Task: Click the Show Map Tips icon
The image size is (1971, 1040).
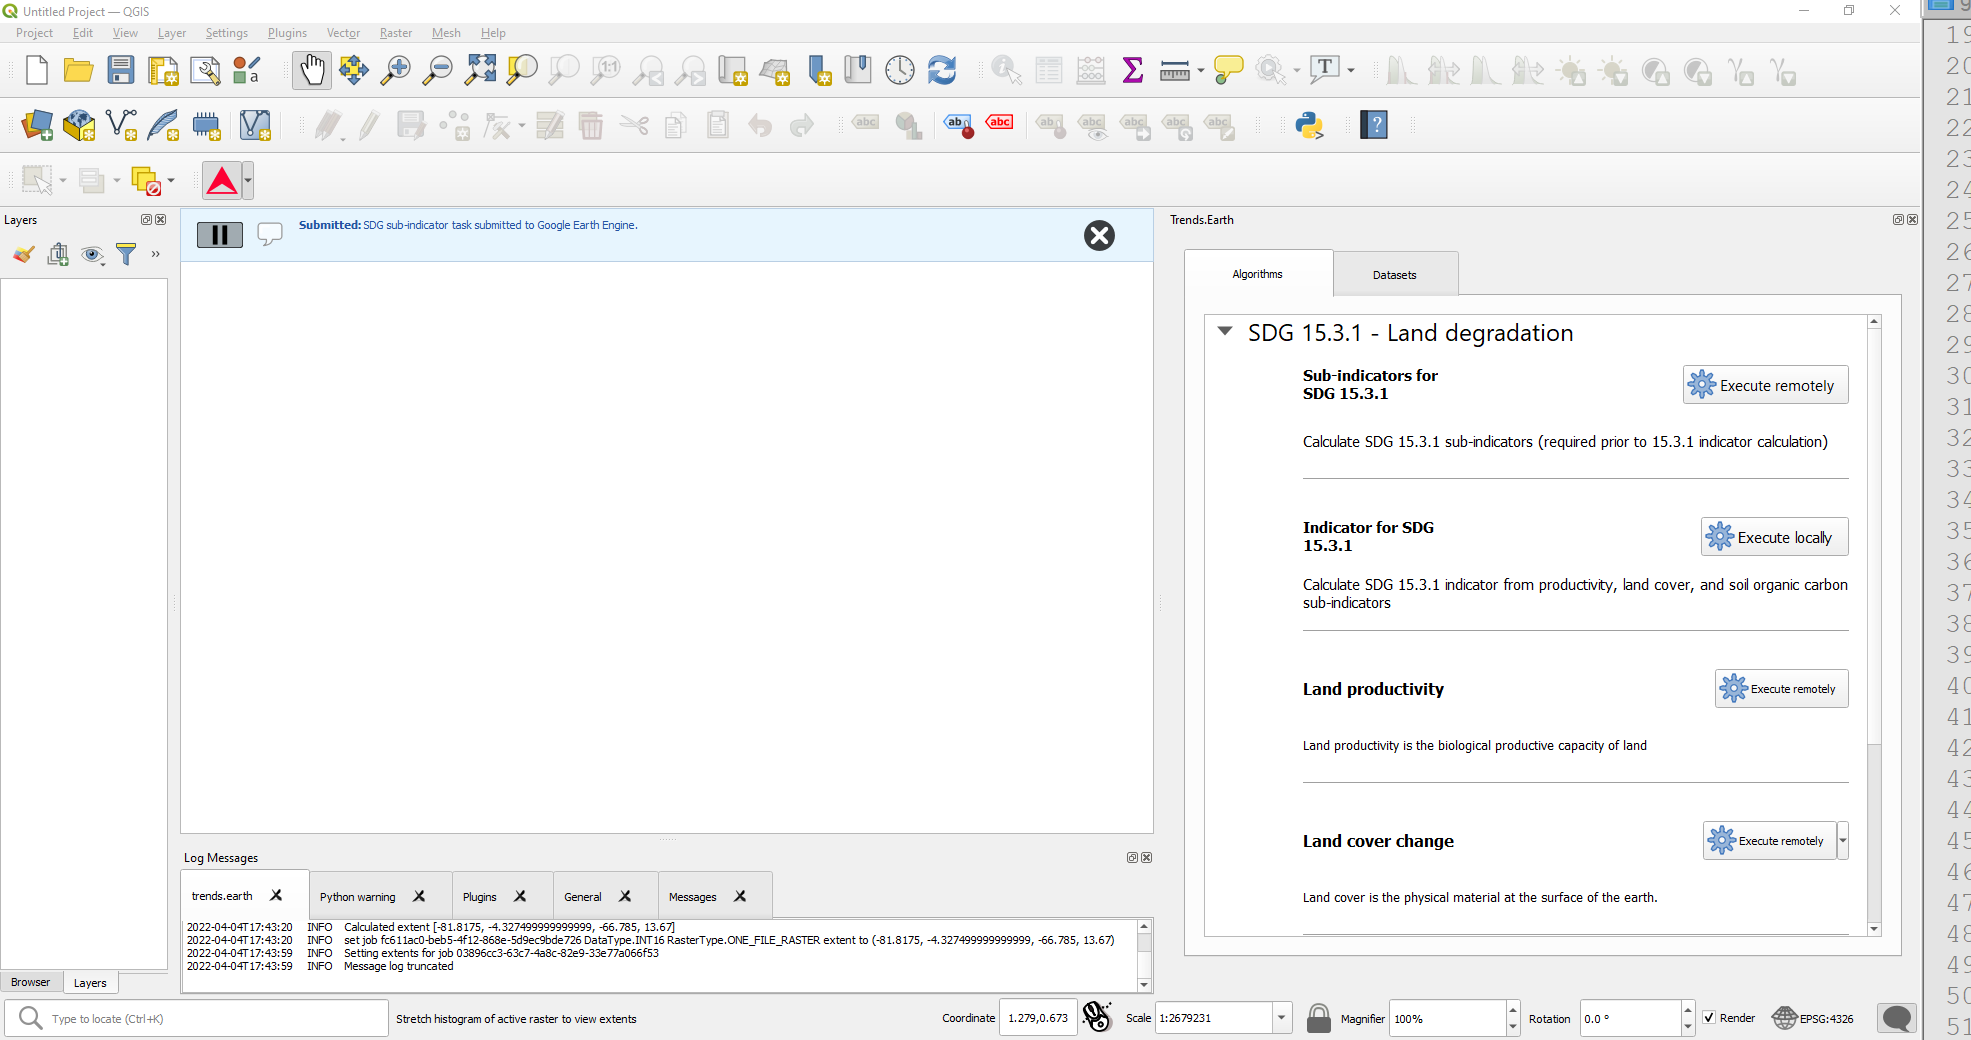Action: pos(1228,71)
